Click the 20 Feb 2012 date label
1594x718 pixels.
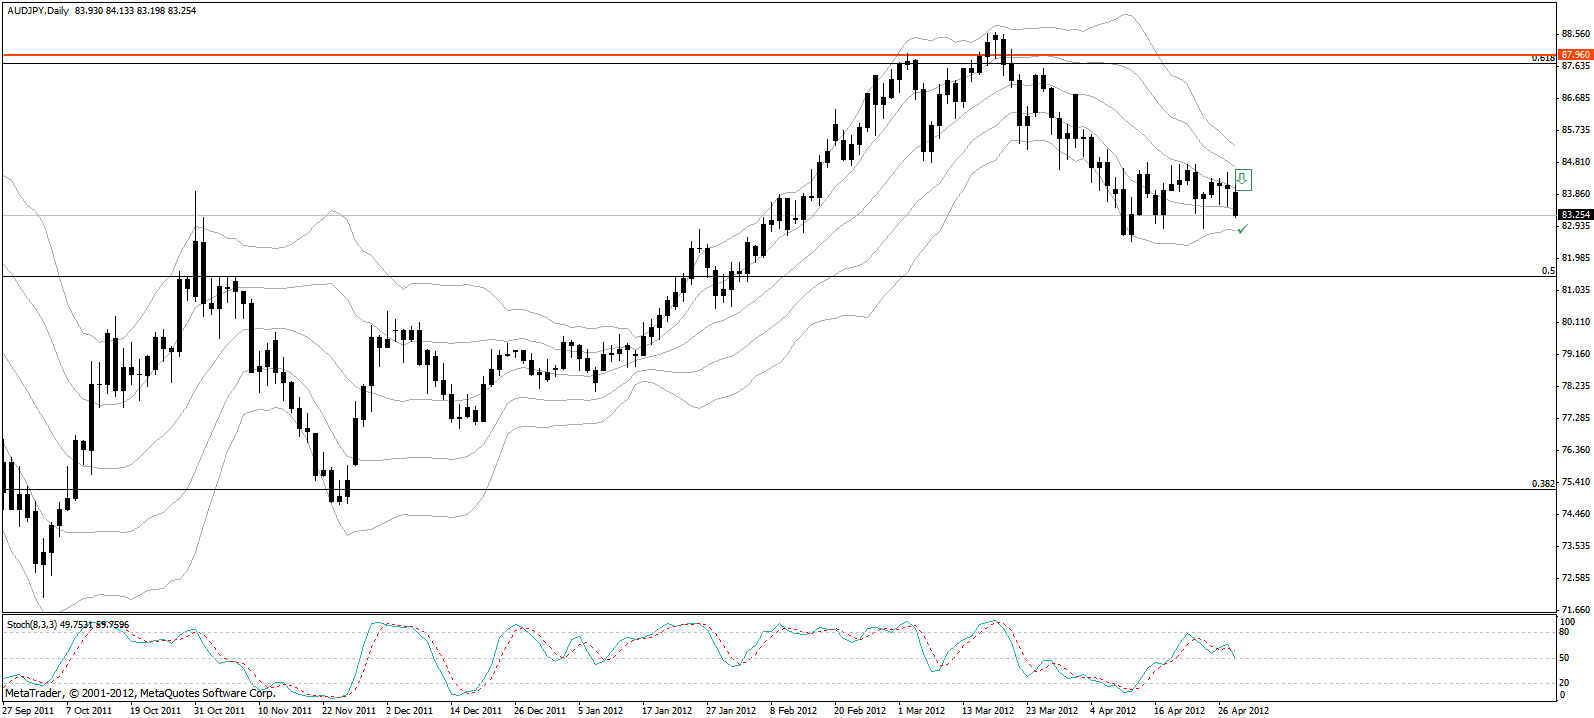[860, 711]
